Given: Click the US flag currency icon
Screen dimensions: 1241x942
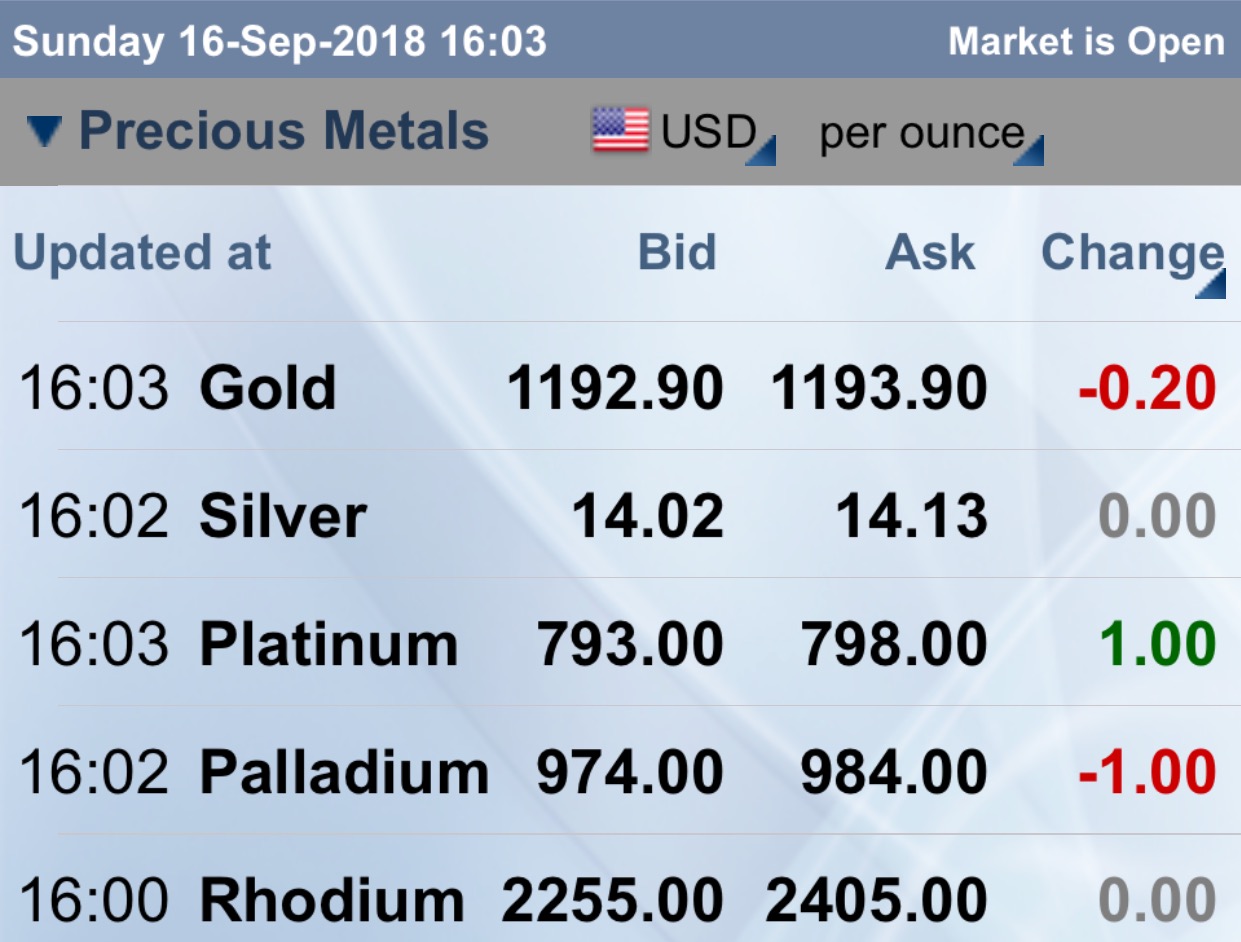Looking at the screenshot, I should (x=620, y=131).
